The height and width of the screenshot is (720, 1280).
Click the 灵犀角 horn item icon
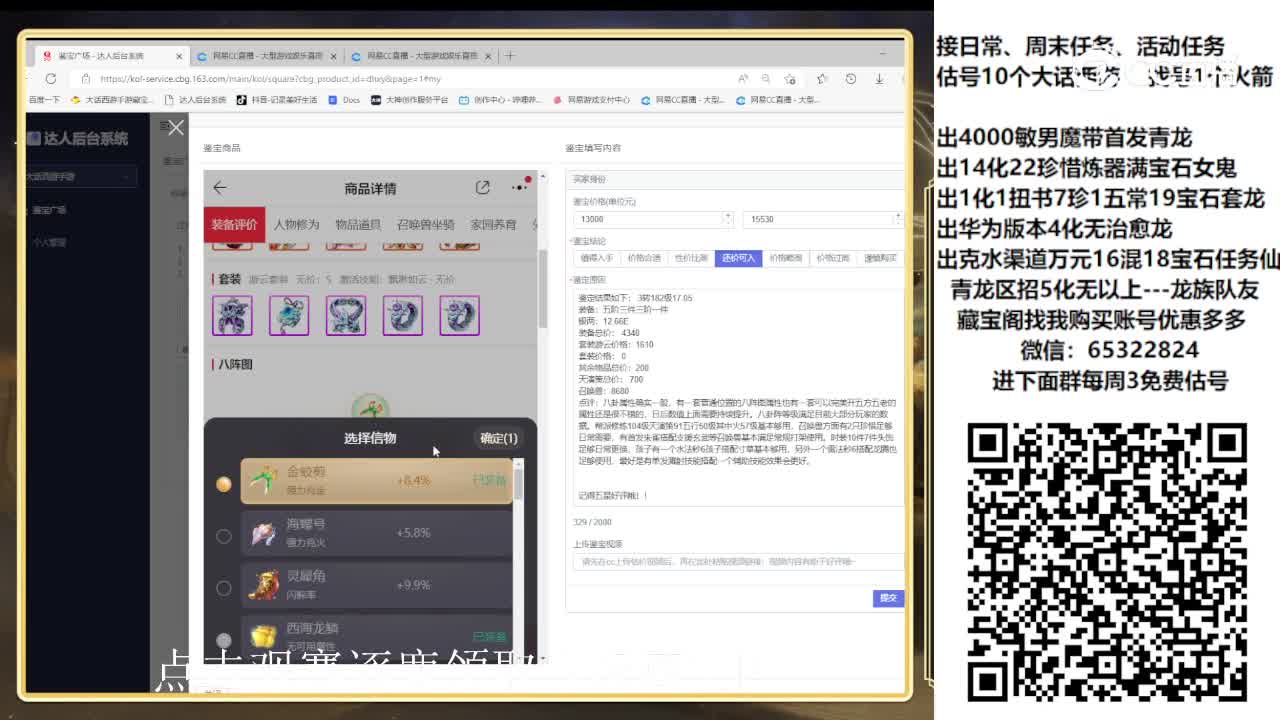point(264,585)
